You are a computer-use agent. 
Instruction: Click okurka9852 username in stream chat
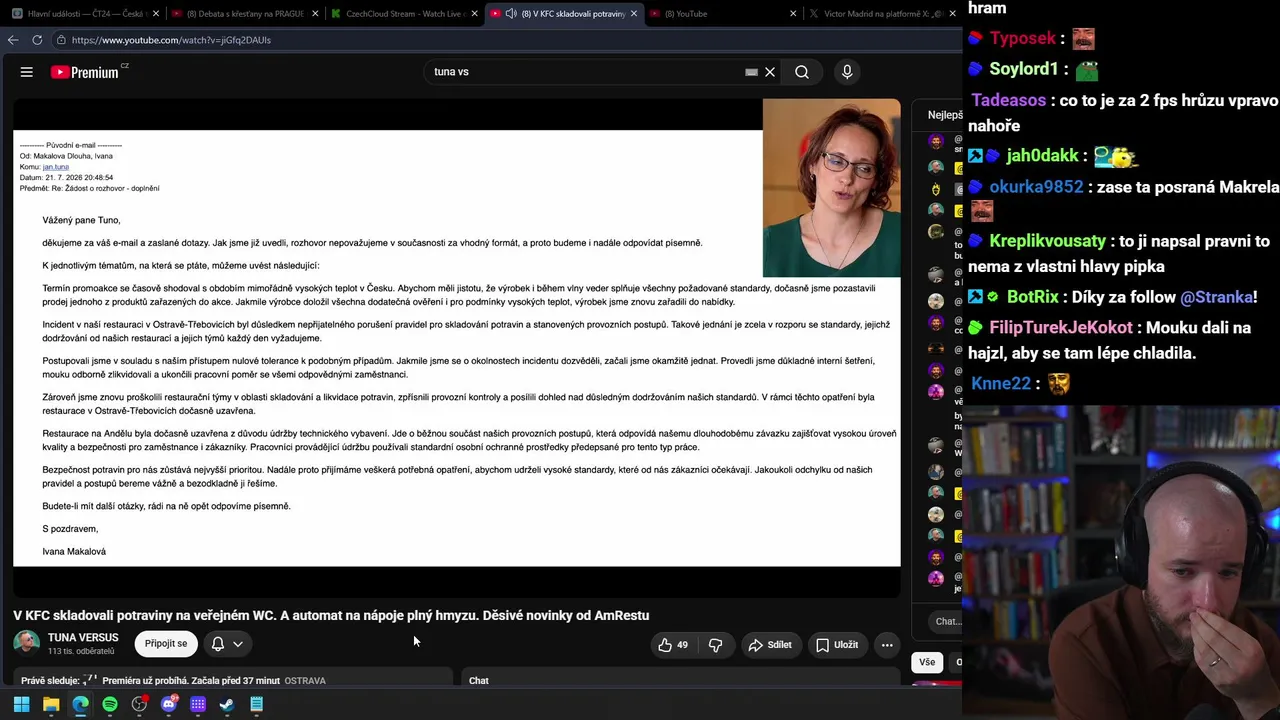point(1036,187)
